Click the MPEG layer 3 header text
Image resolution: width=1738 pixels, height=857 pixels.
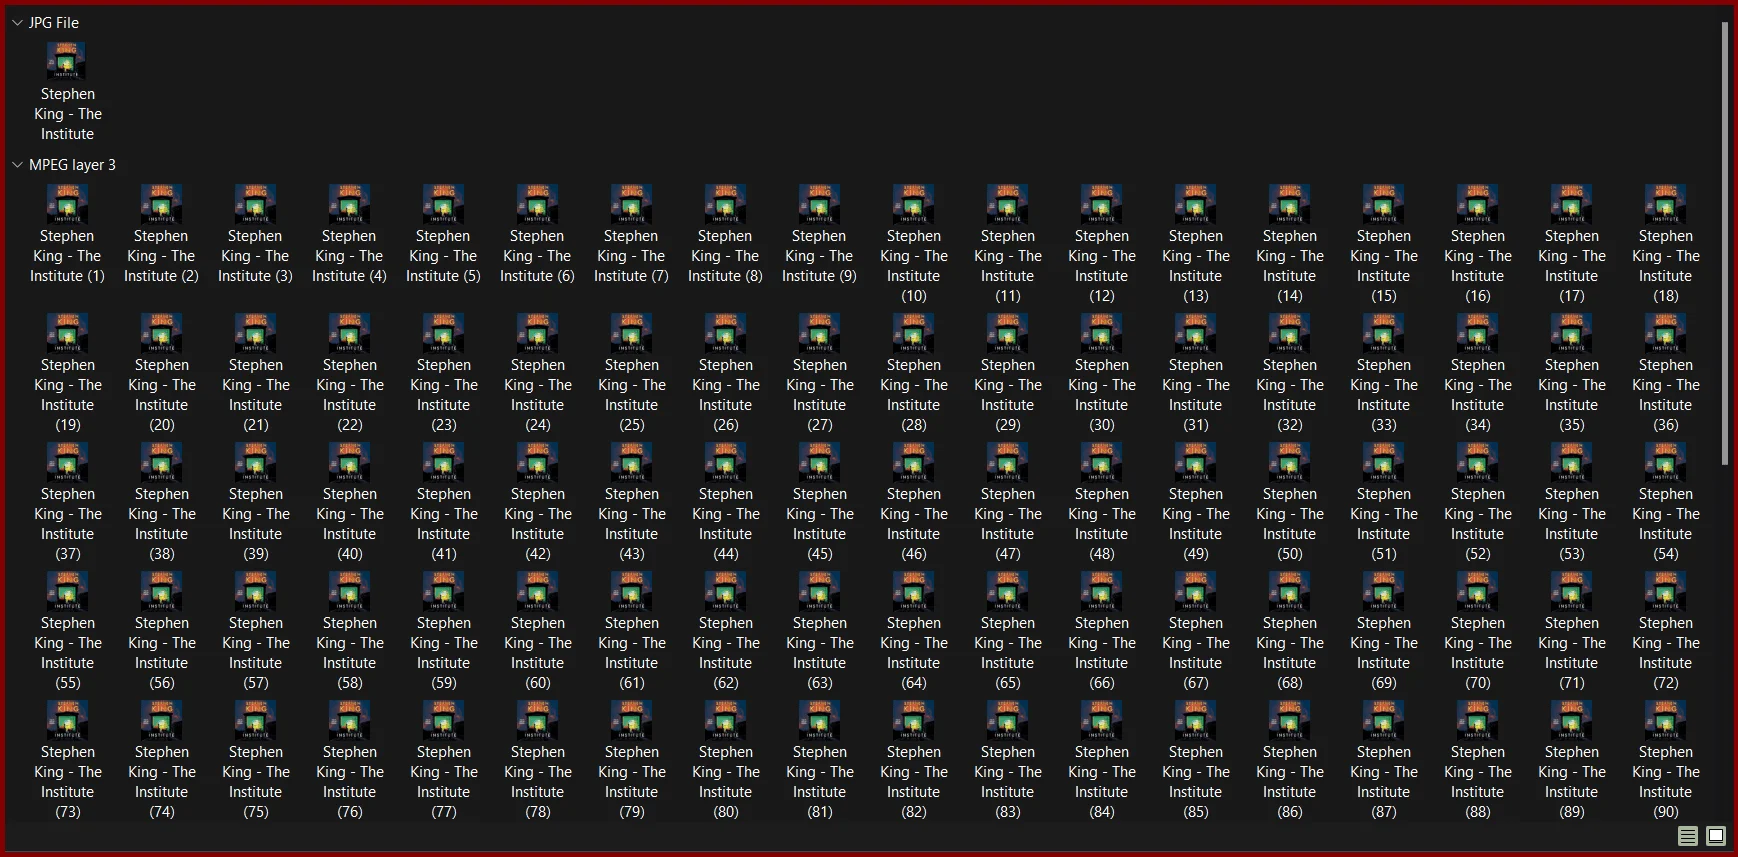72,164
